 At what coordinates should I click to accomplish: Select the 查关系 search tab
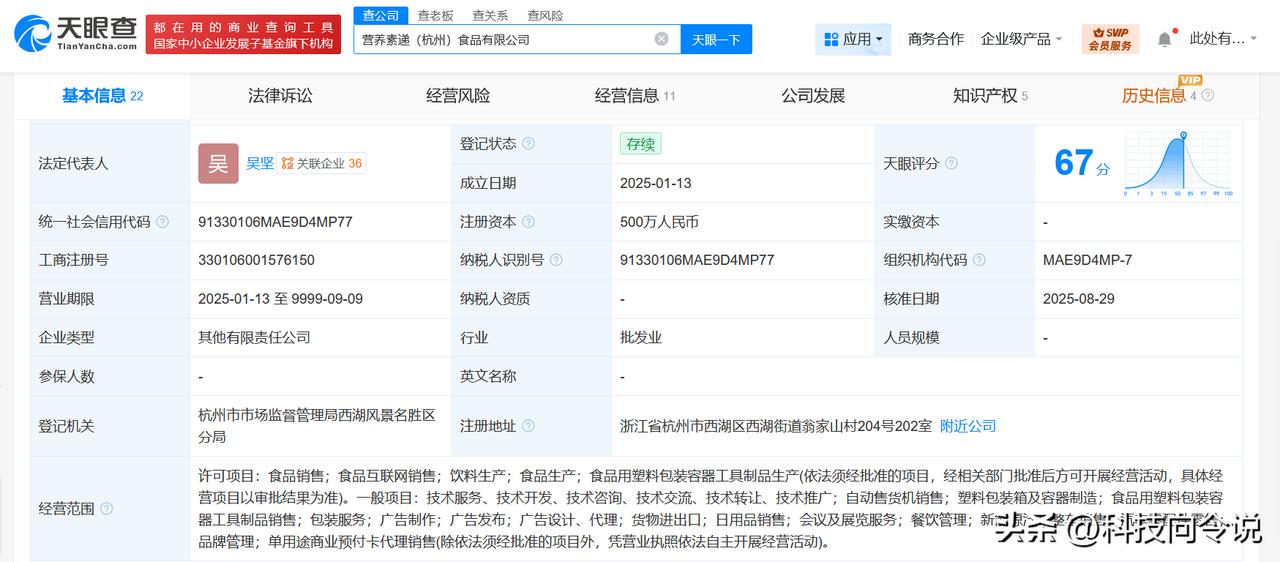coord(490,15)
